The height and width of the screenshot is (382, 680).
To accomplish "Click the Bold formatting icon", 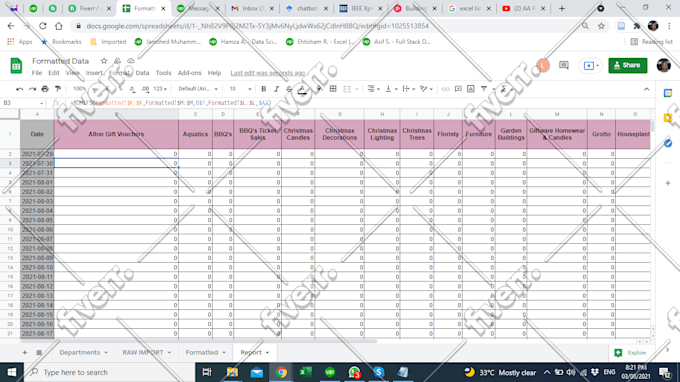I will click(x=263, y=89).
